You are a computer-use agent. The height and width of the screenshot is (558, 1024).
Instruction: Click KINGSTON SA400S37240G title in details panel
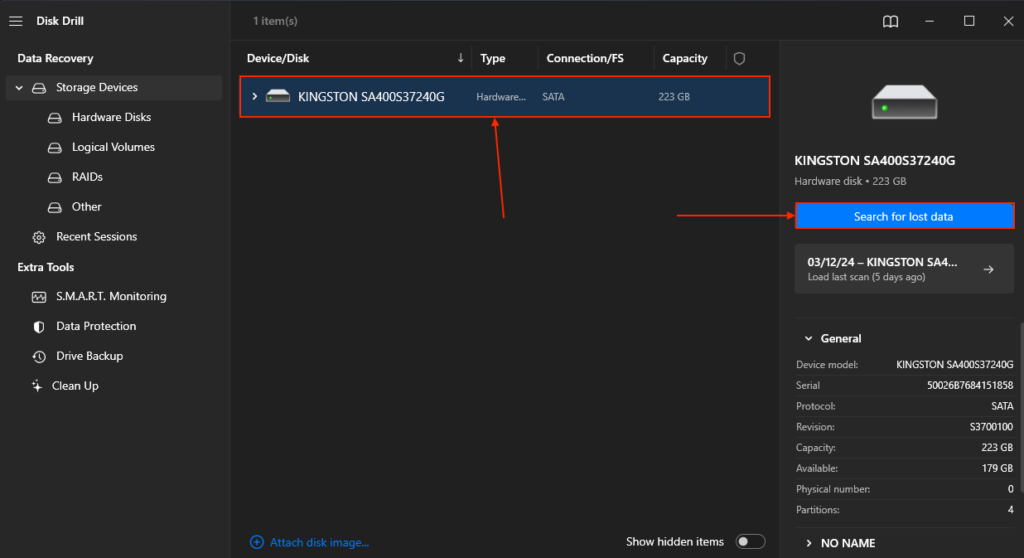coord(874,161)
